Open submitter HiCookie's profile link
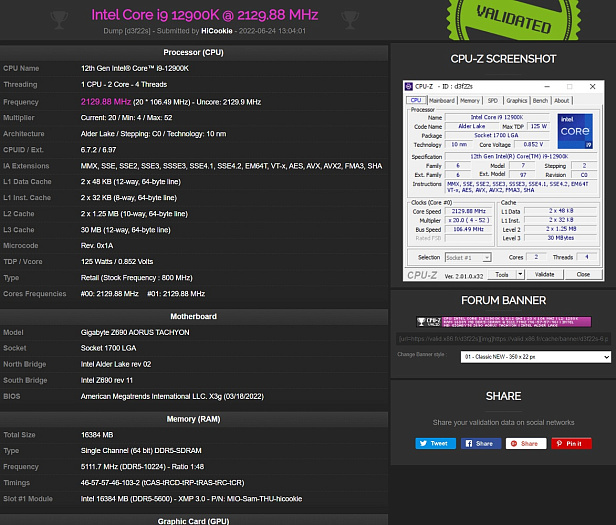Image resolution: width=616 pixels, height=525 pixels. pos(217,31)
